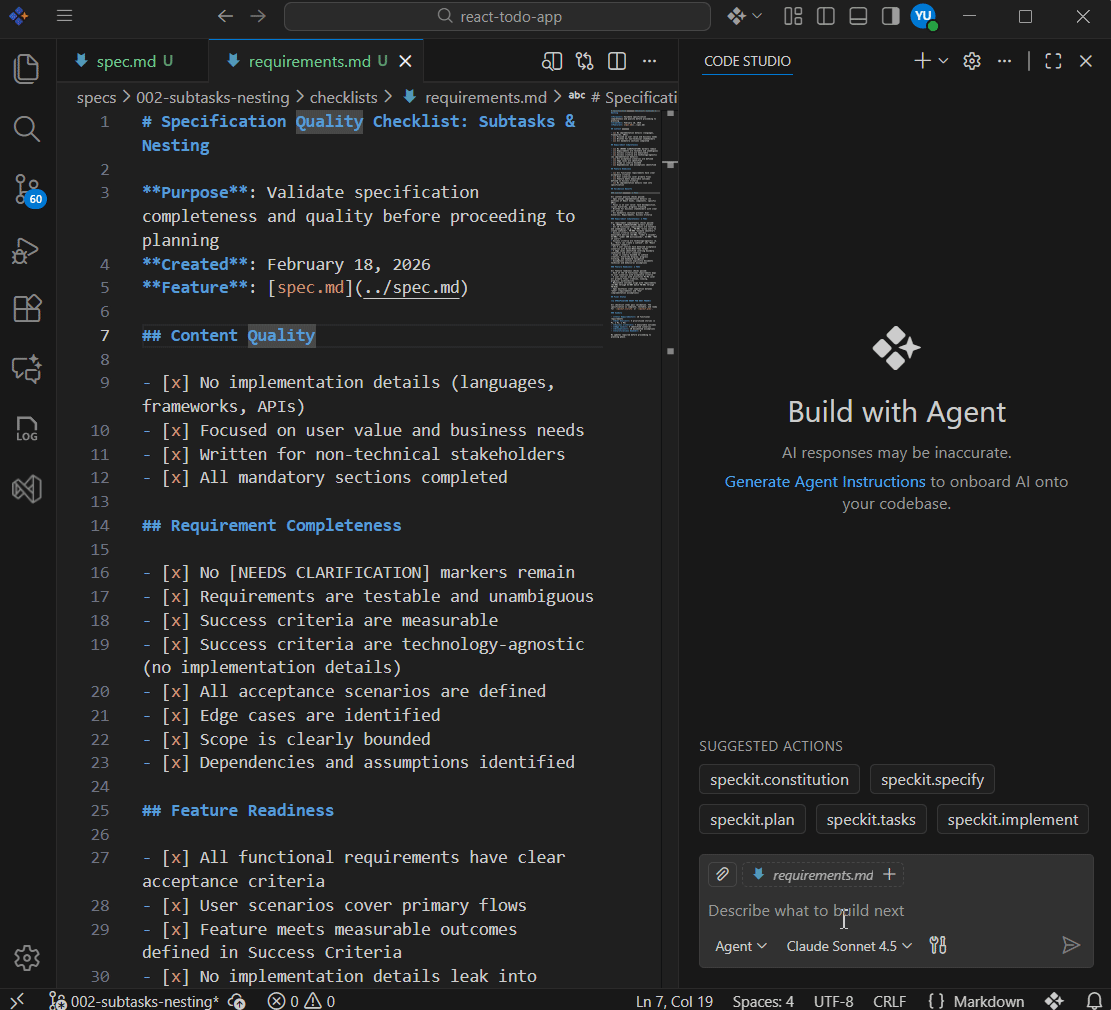Open the Extensions view icon
This screenshot has width=1111, height=1010.
click(27, 309)
